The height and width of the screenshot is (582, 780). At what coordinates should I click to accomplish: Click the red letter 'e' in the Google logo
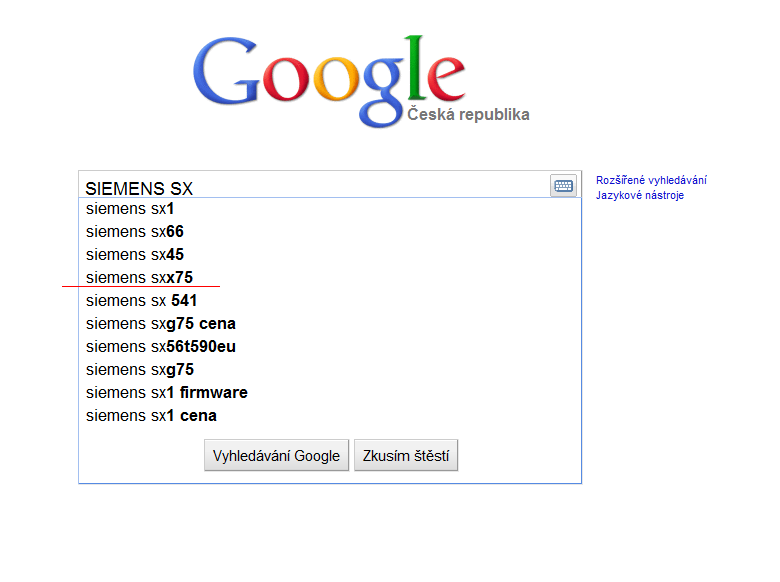coord(446,78)
